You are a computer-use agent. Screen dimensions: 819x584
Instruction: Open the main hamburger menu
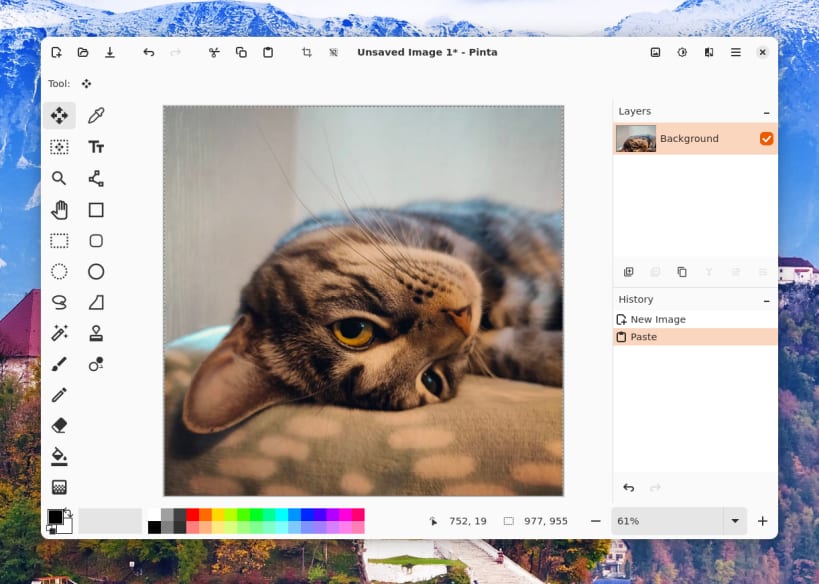(735, 52)
